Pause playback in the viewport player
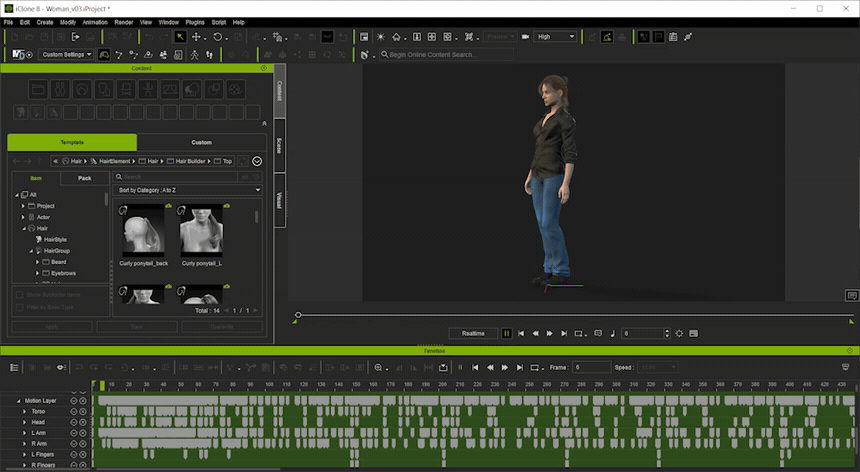 point(507,333)
